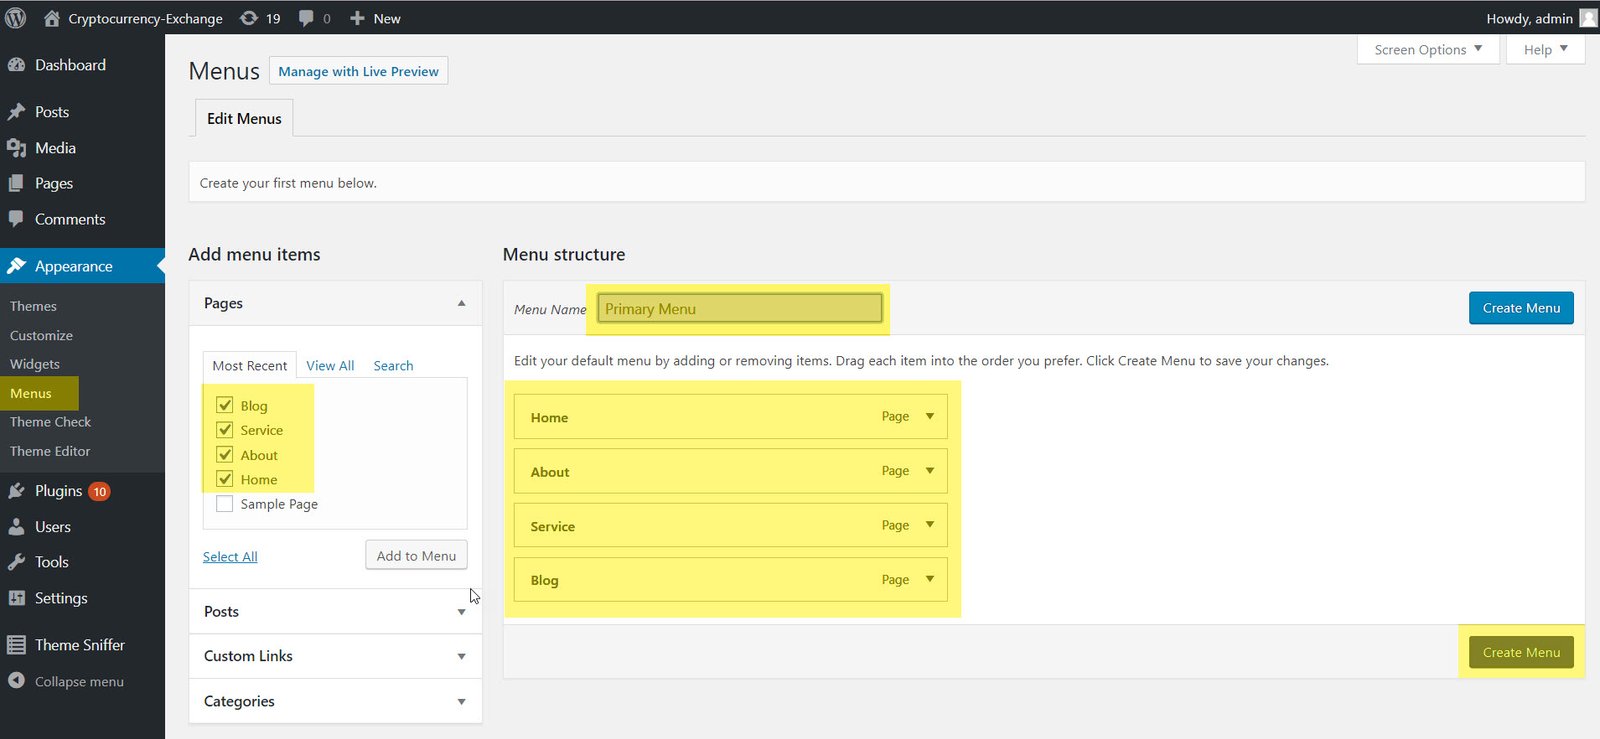Click the WordPress logo icon
Image resolution: width=1600 pixels, height=739 pixels.
(x=16, y=18)
